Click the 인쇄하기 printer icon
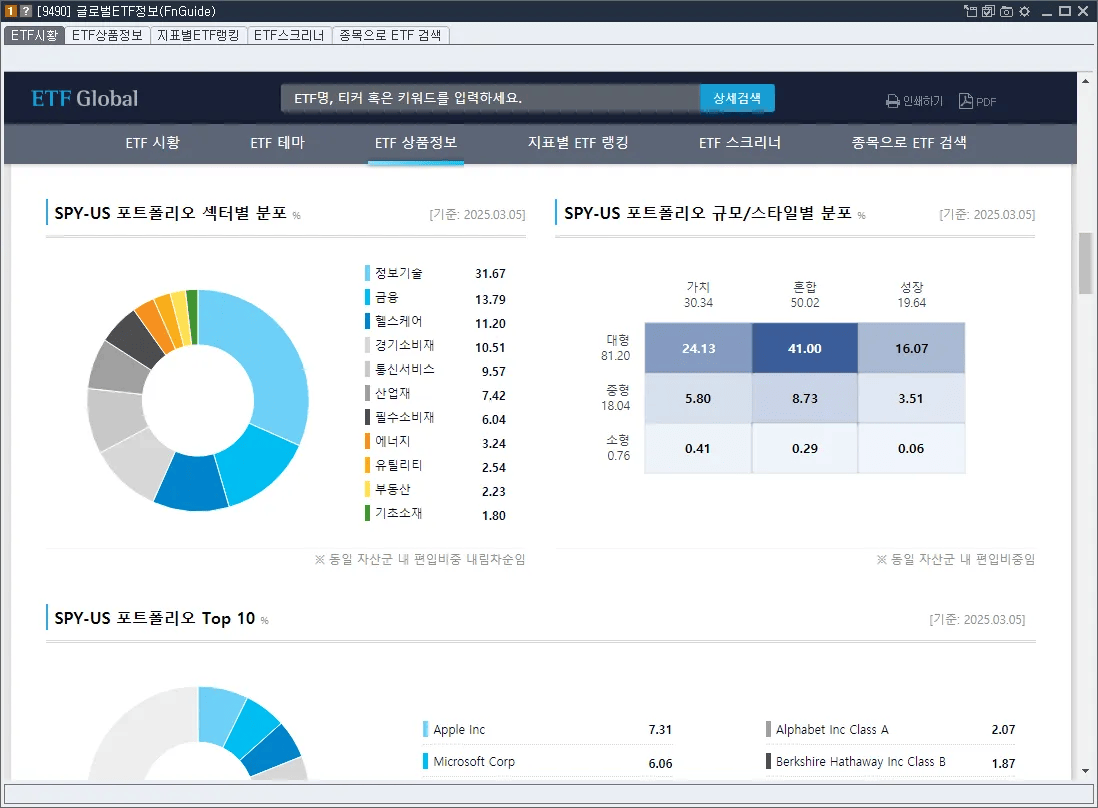1098x808 pixels. coord(893,102)
